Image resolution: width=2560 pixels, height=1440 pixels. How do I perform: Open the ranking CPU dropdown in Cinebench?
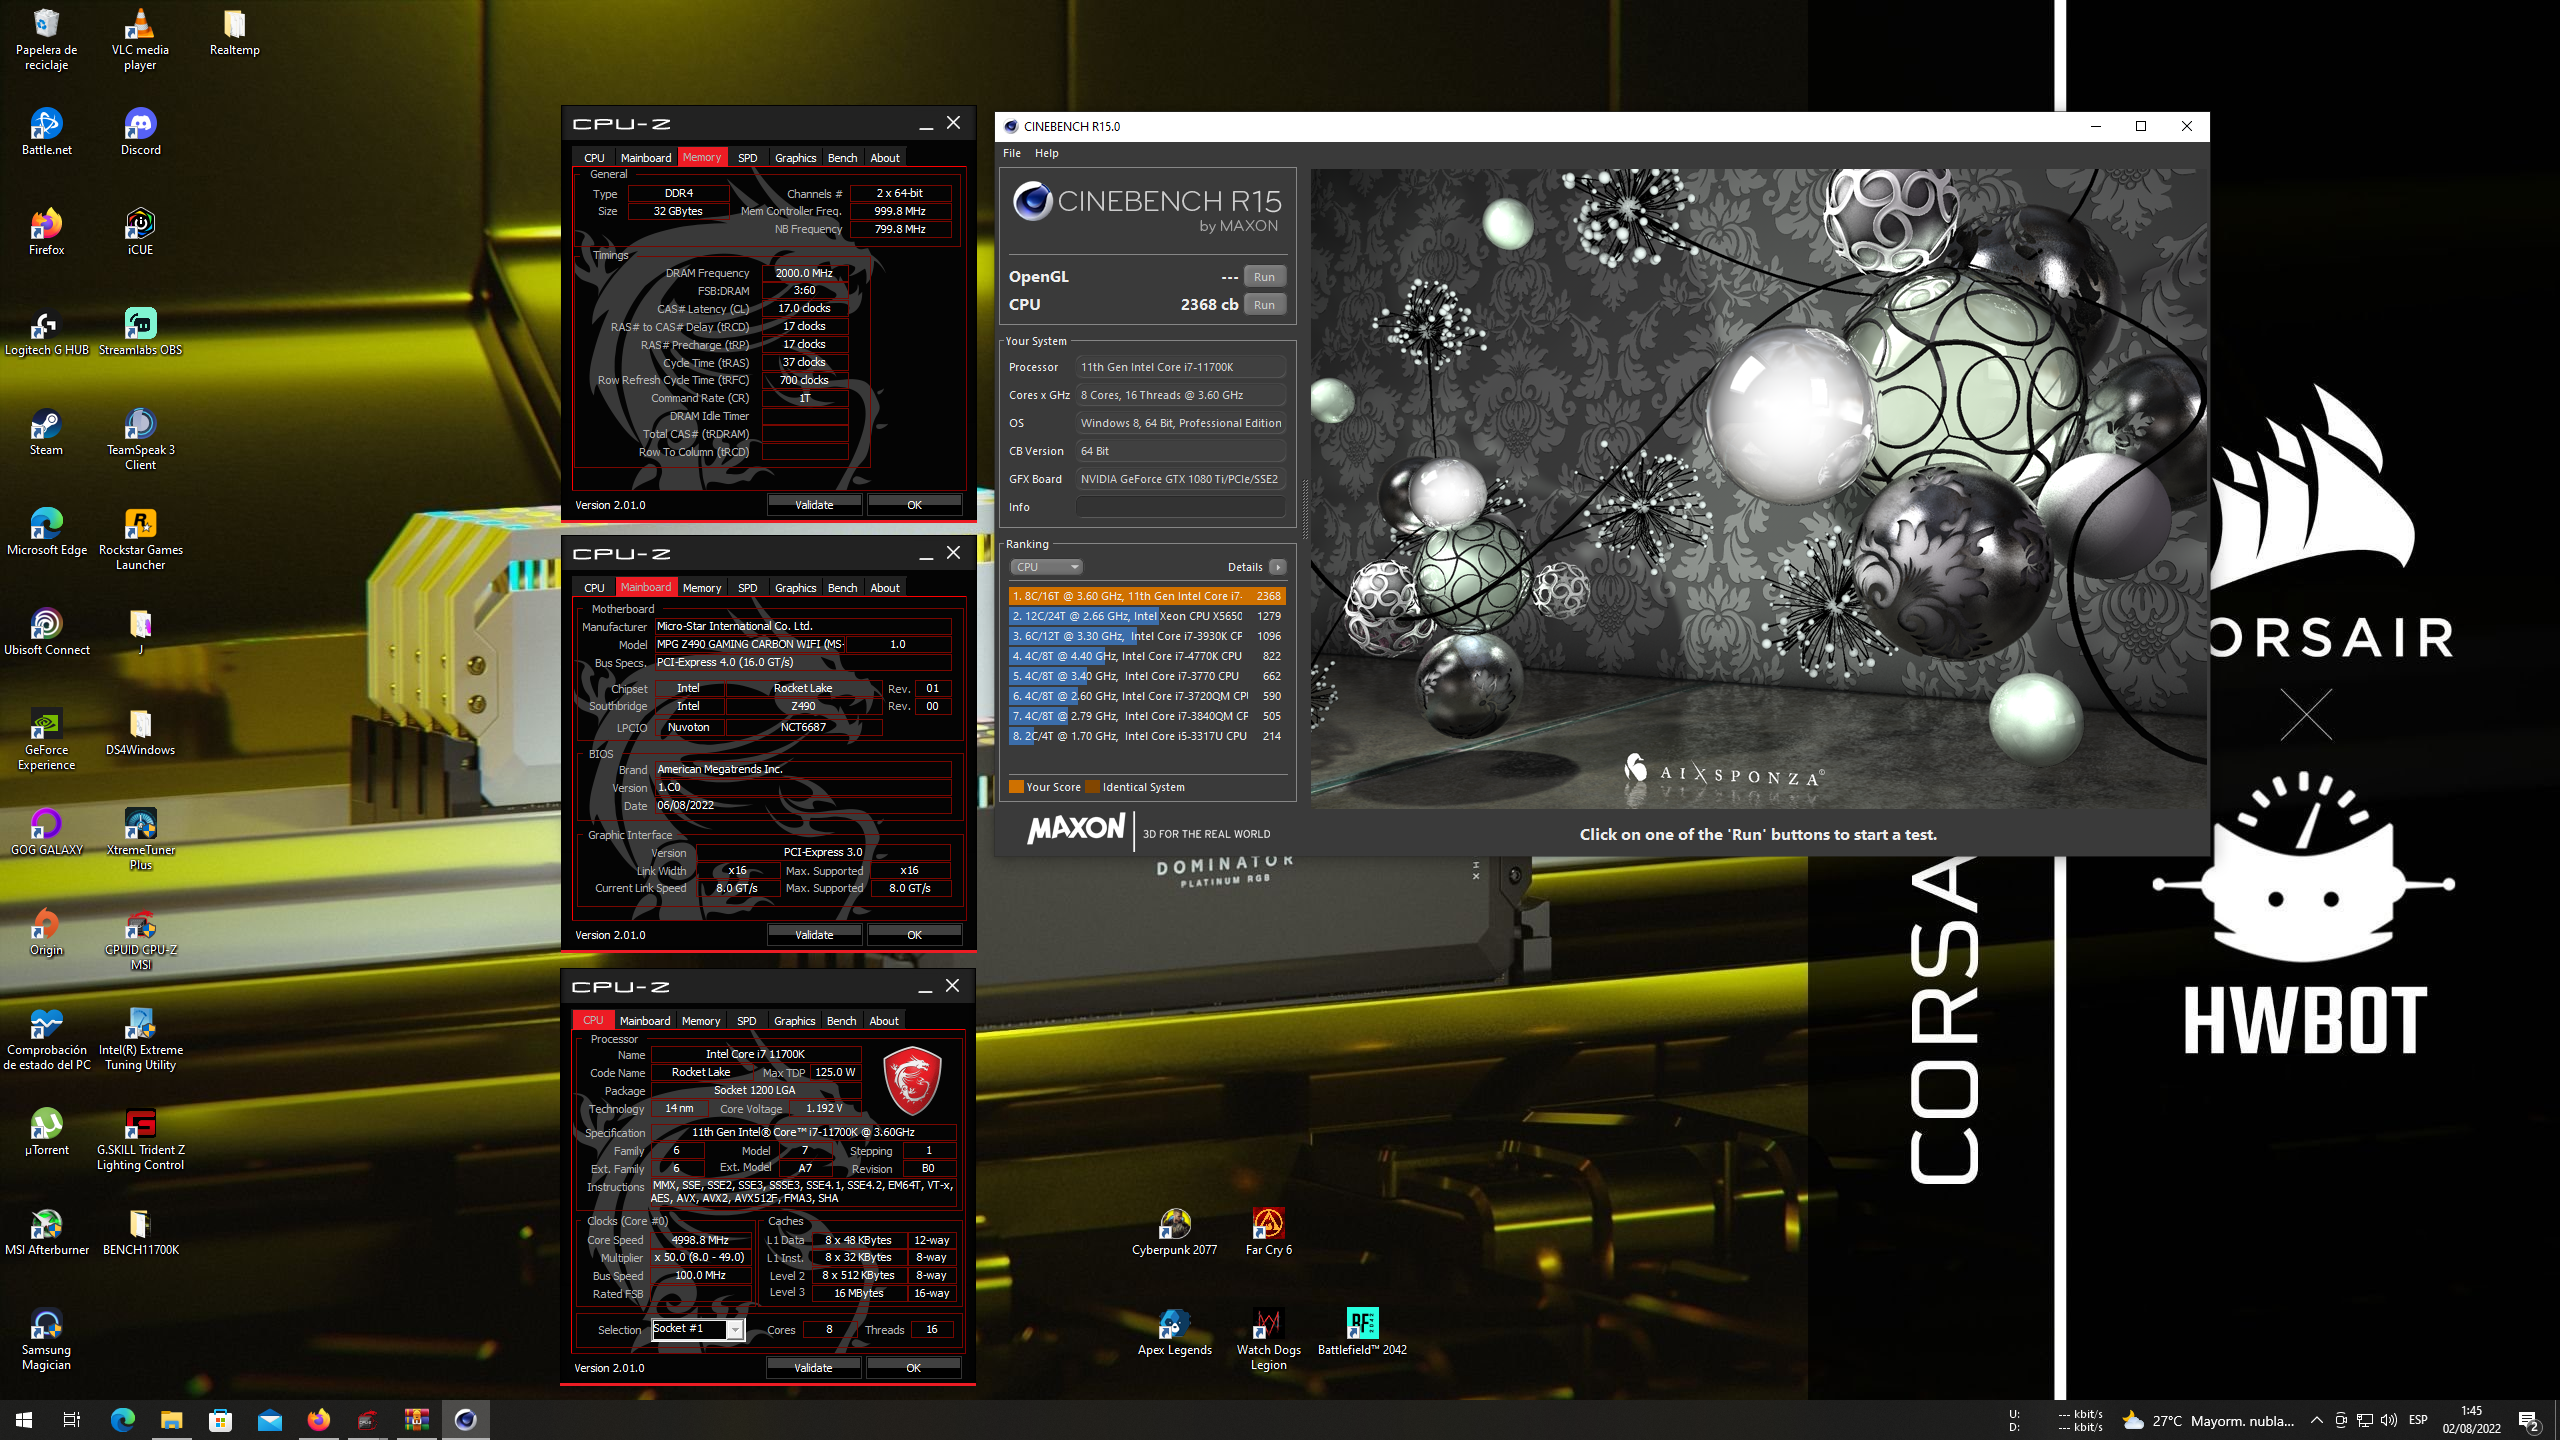[1046, 567]
